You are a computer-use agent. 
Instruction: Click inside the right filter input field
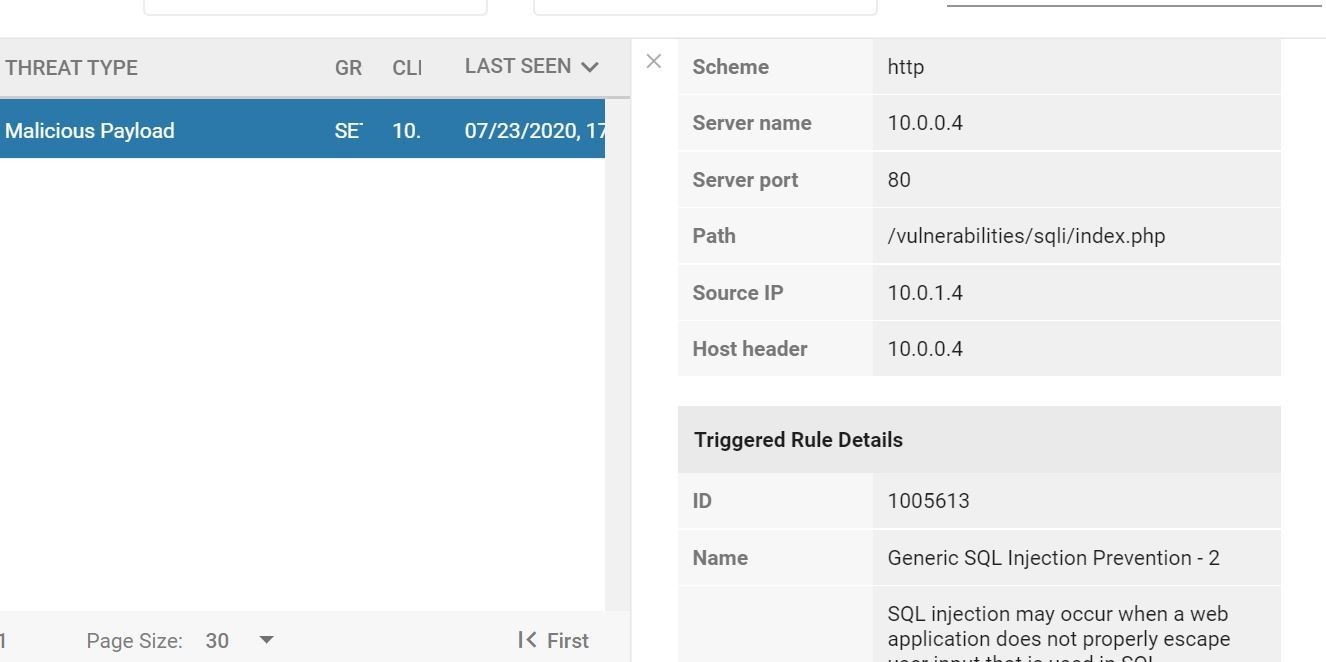click(x=705, y=5)
